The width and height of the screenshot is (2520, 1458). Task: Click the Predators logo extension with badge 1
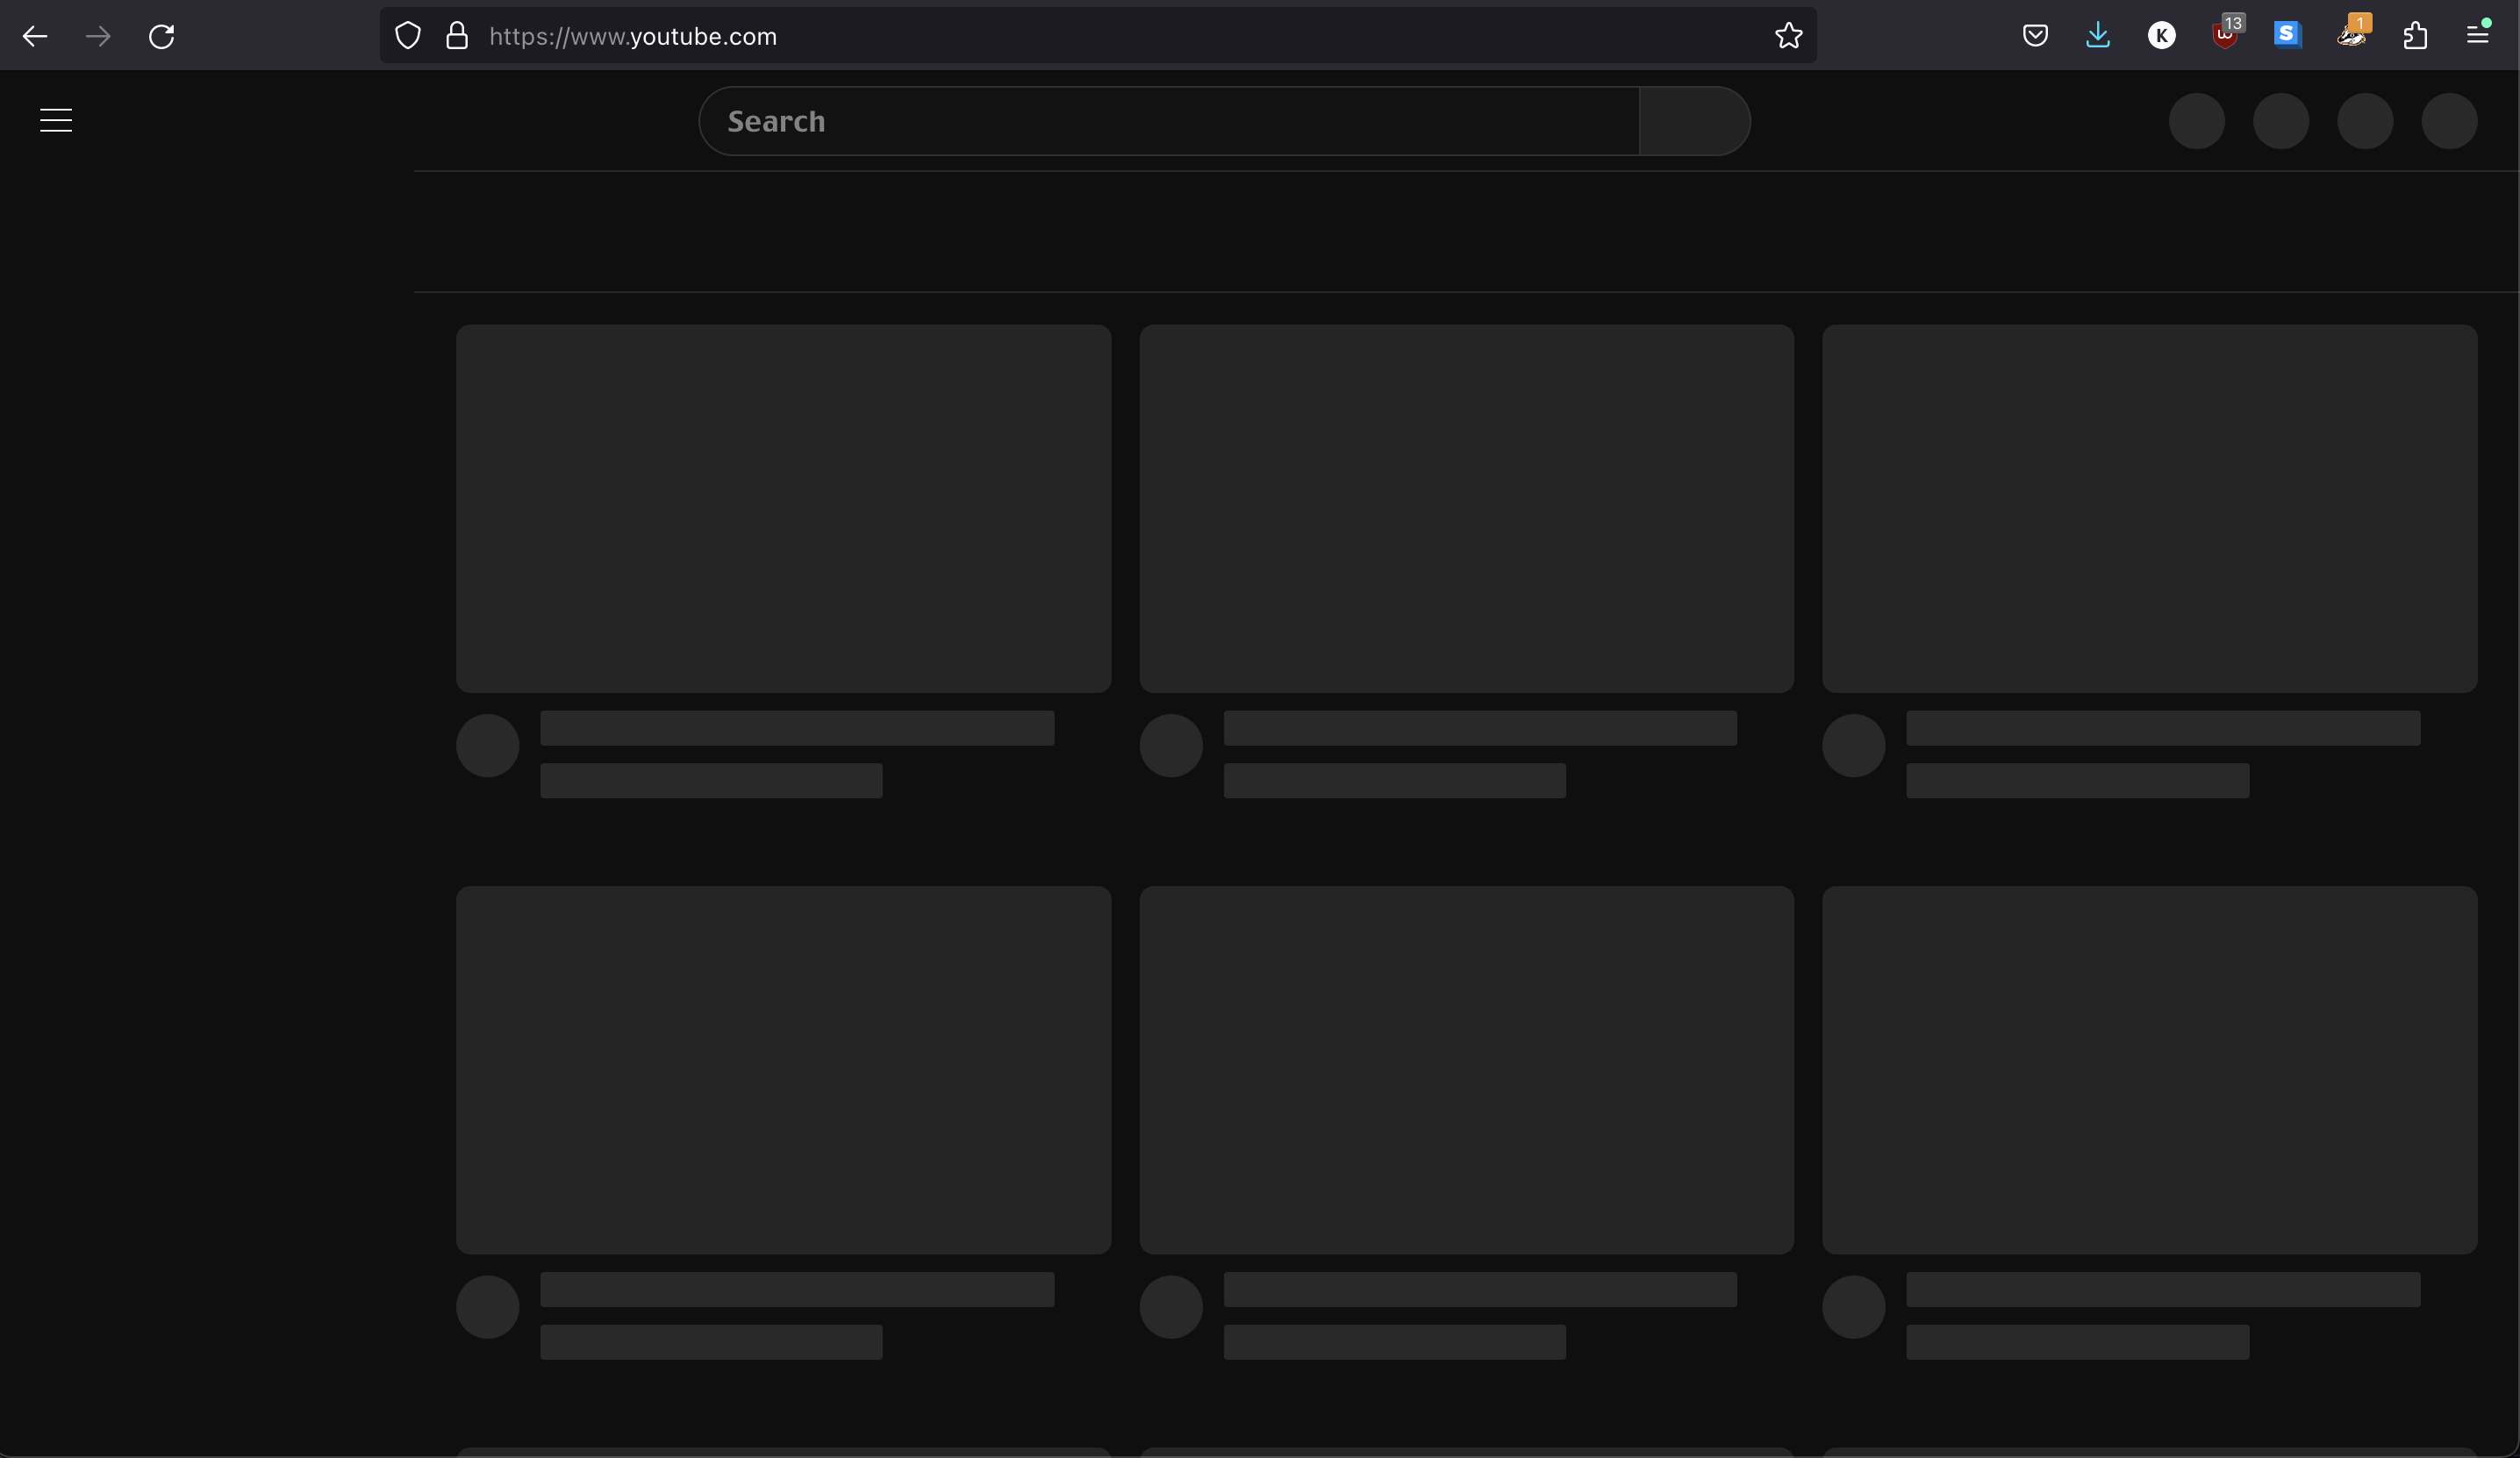2352,36
